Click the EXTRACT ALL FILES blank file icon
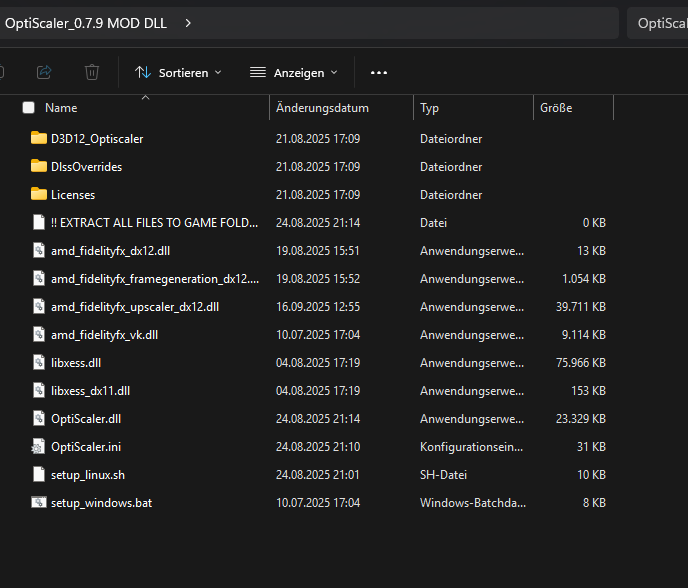Viewport: 688px width, 588px height. pos(39,222)
